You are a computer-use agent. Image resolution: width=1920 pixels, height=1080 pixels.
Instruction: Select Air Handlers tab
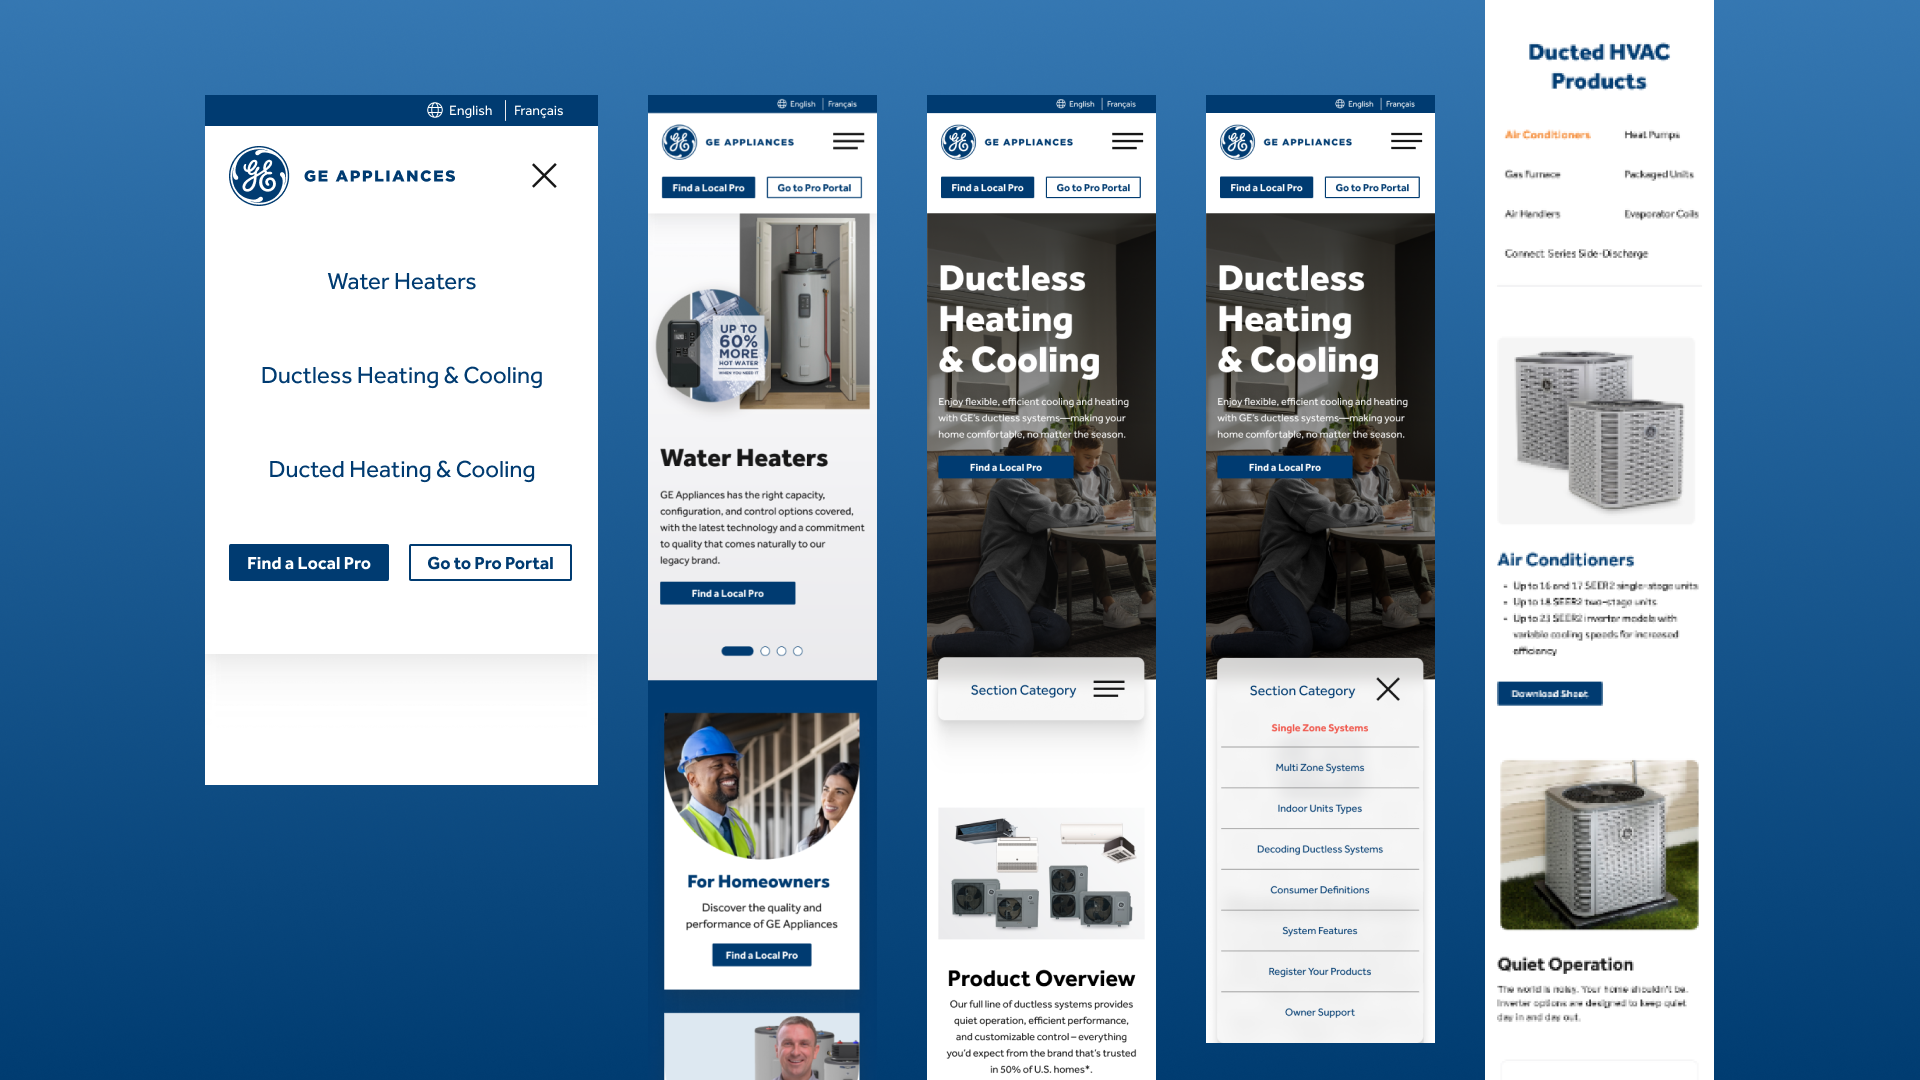coord(1532,214)
